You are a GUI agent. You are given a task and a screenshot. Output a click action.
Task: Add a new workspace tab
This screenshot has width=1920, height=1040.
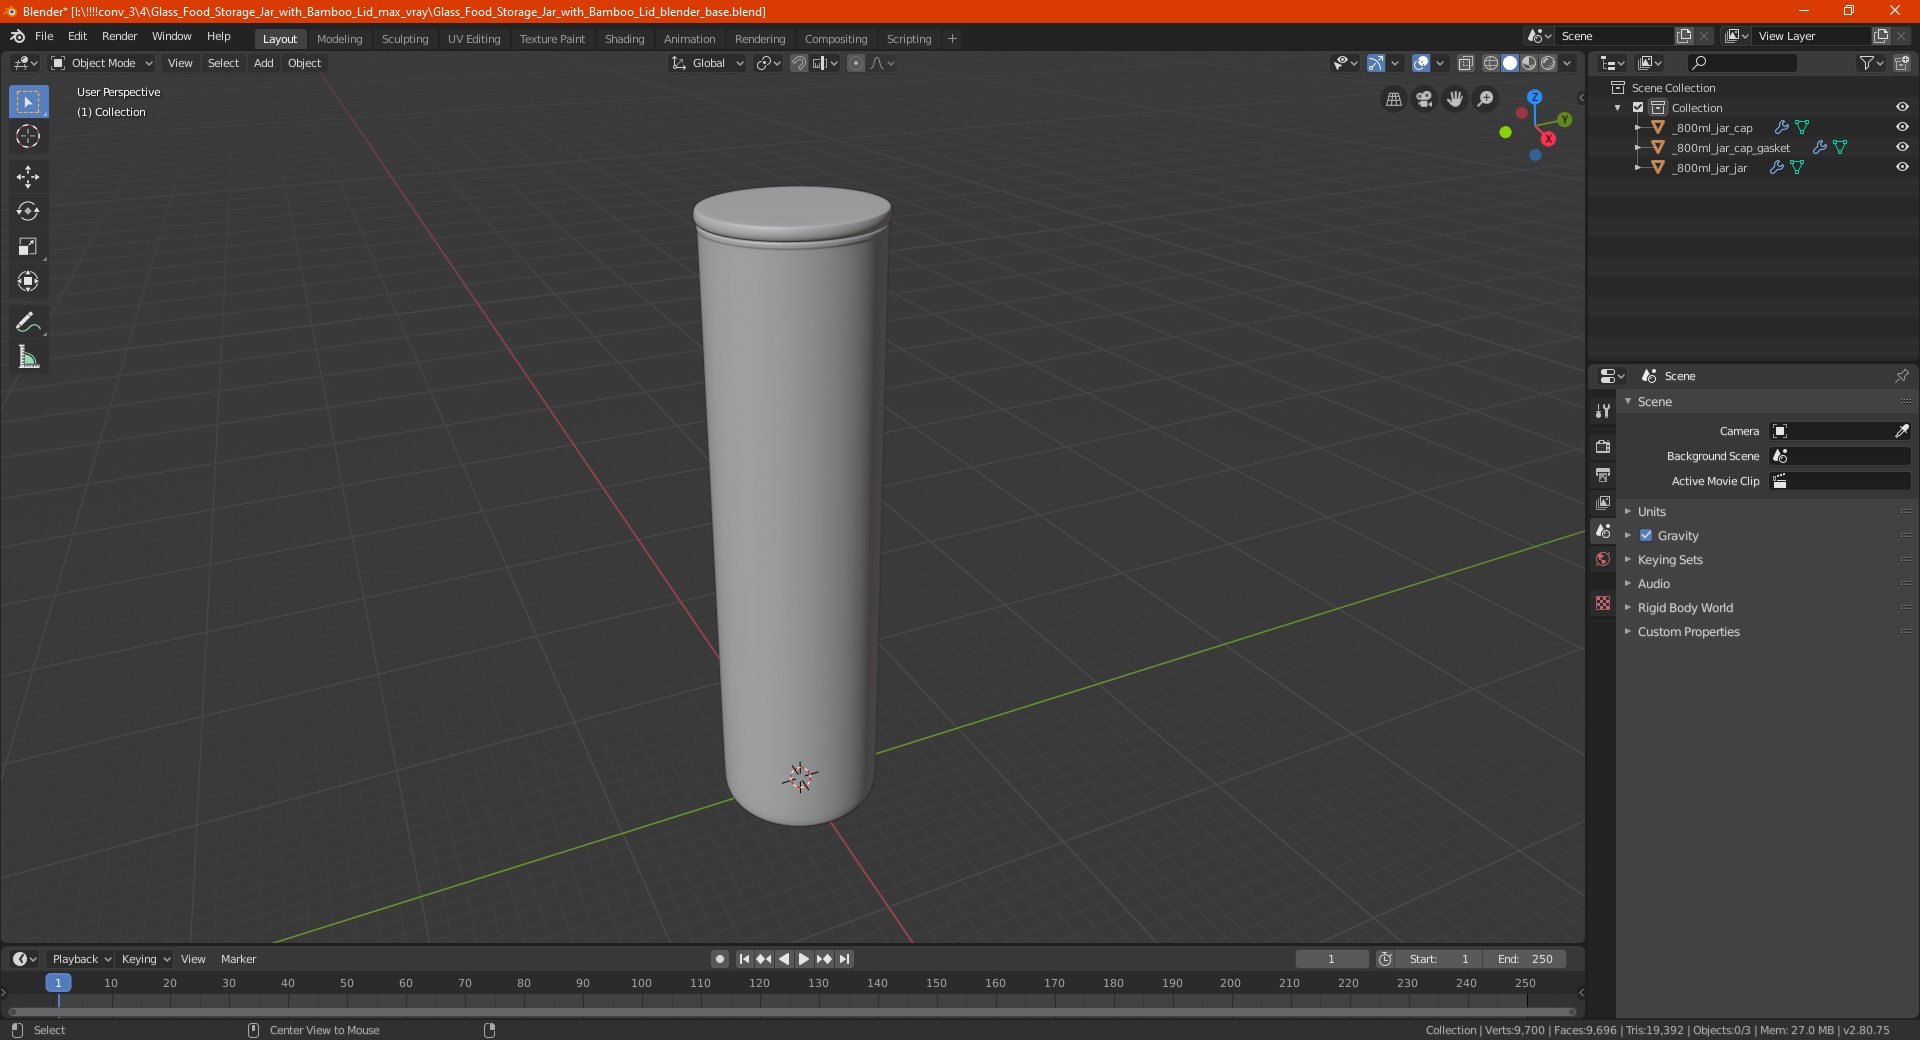pos(952,39)
